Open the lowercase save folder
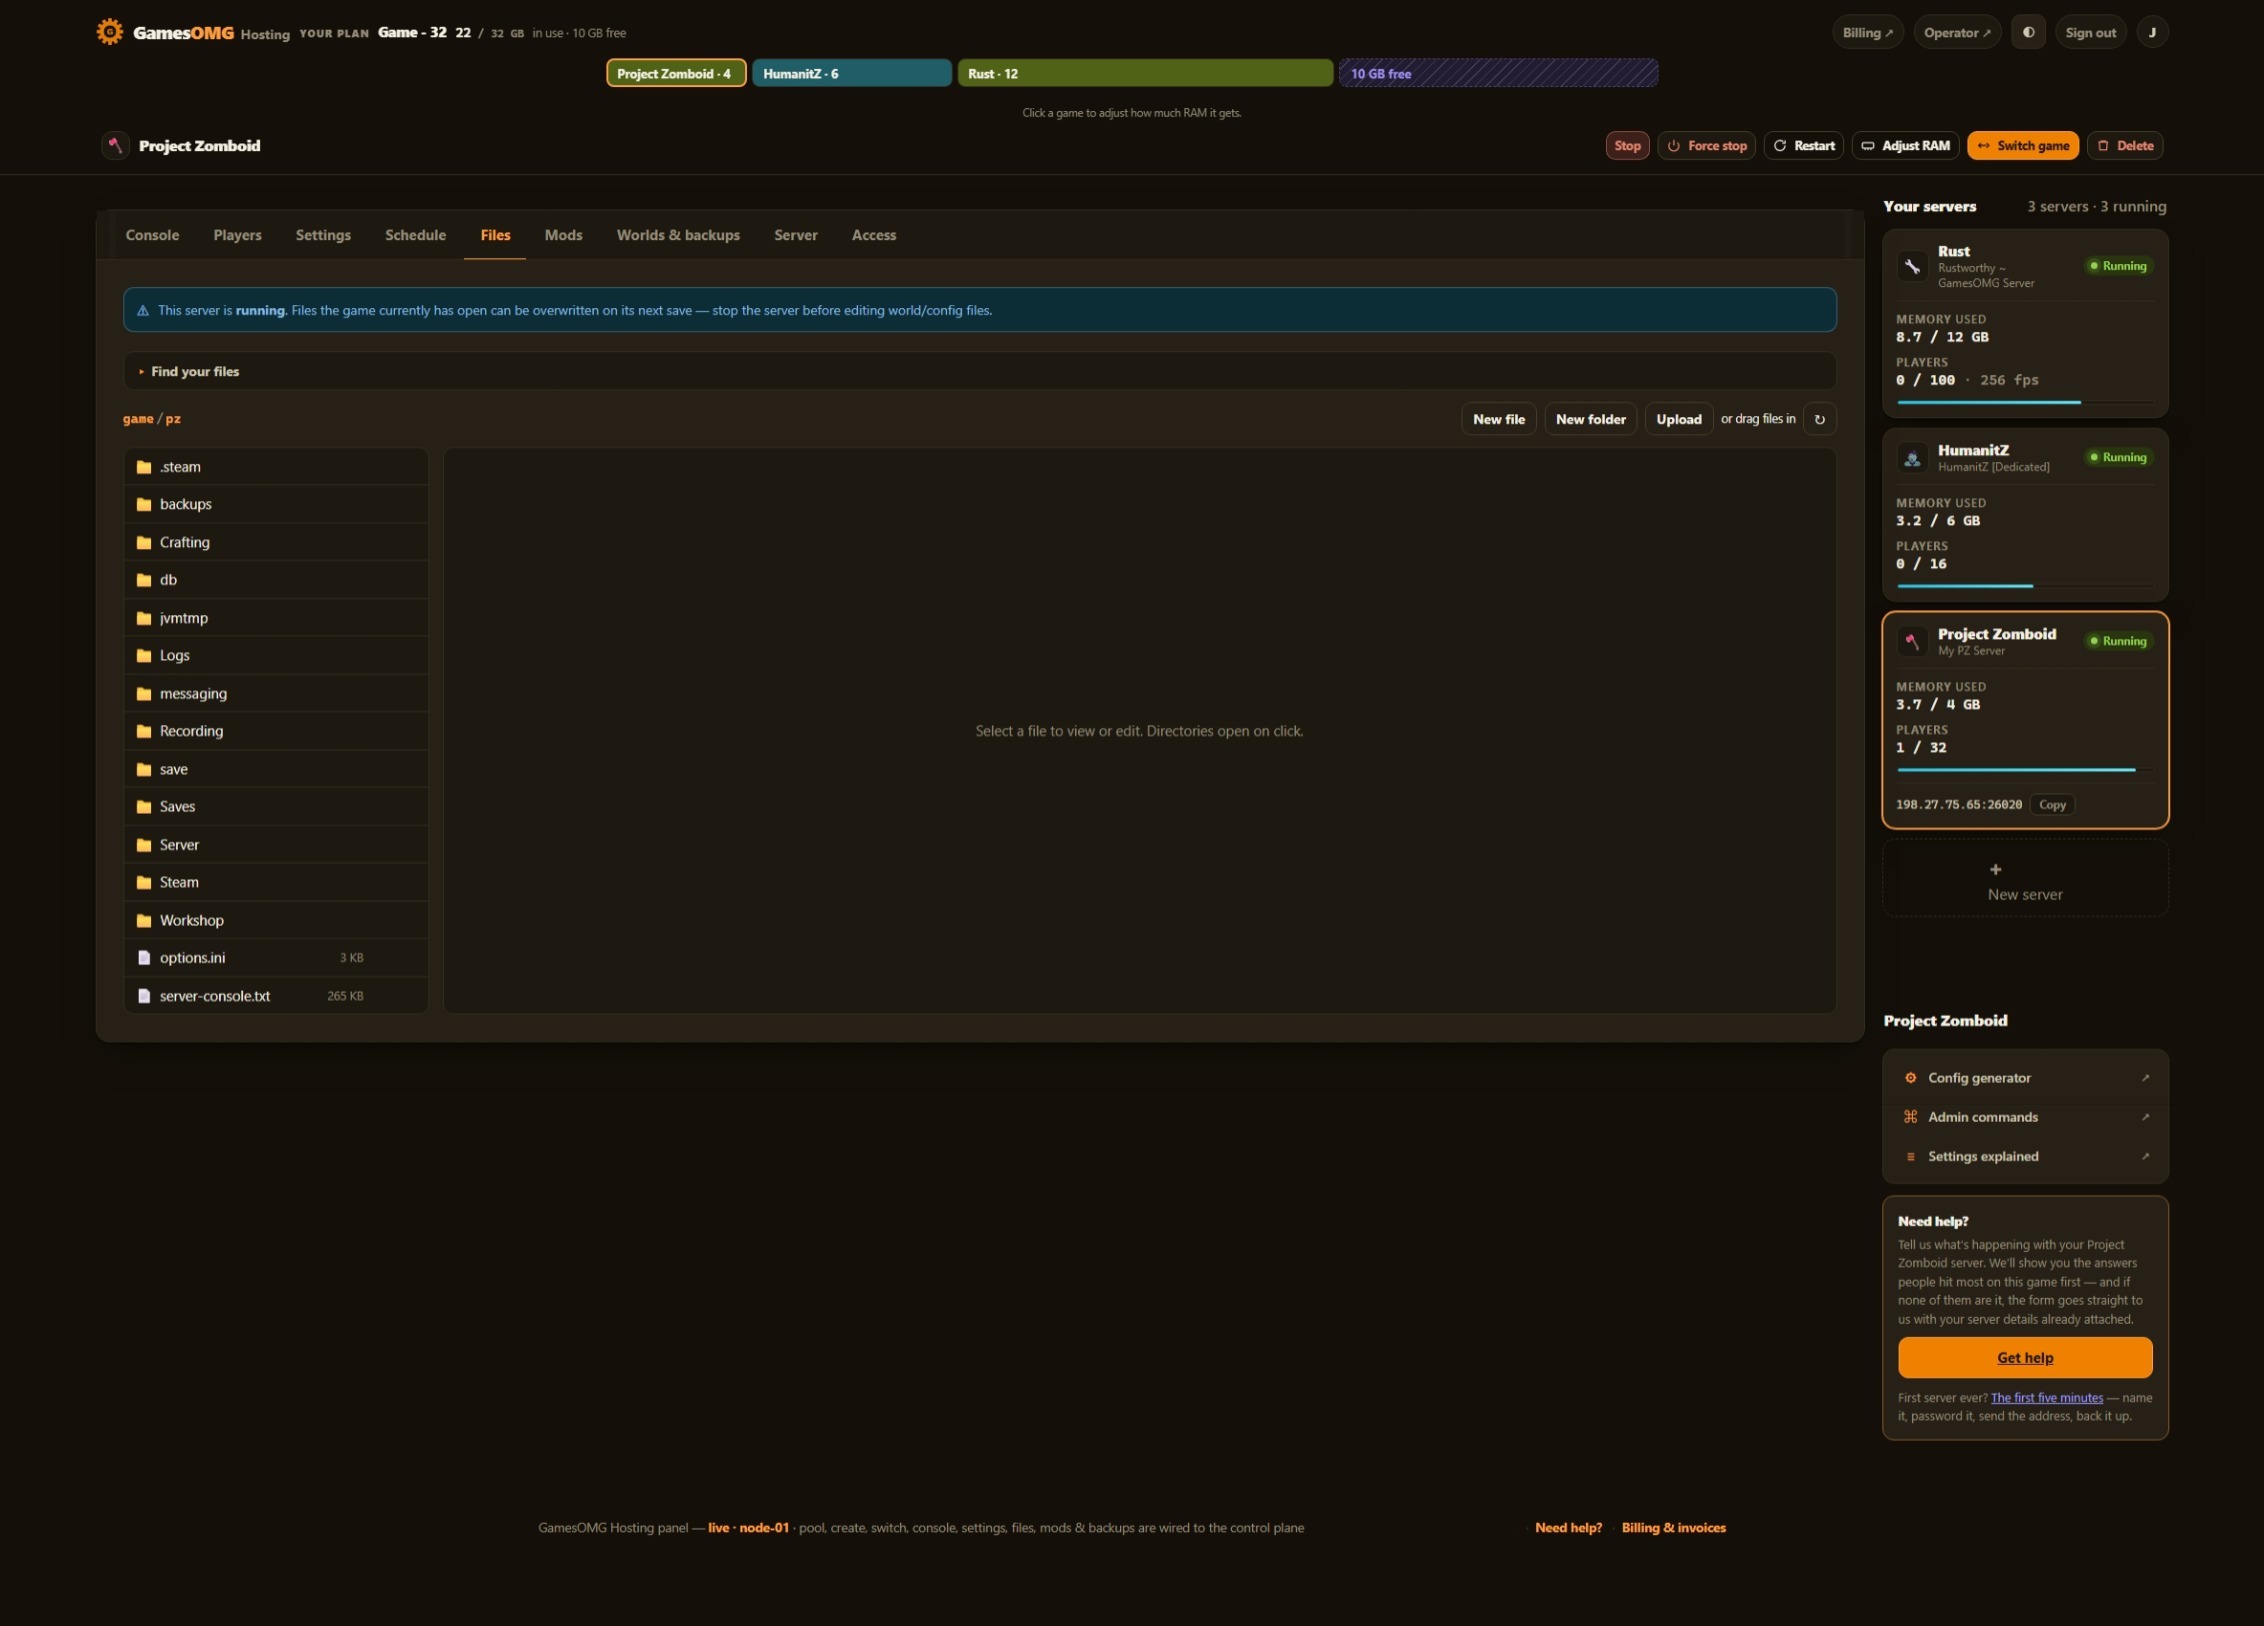The width and height of the screenshot is (2264, 1626). point(276,769)
